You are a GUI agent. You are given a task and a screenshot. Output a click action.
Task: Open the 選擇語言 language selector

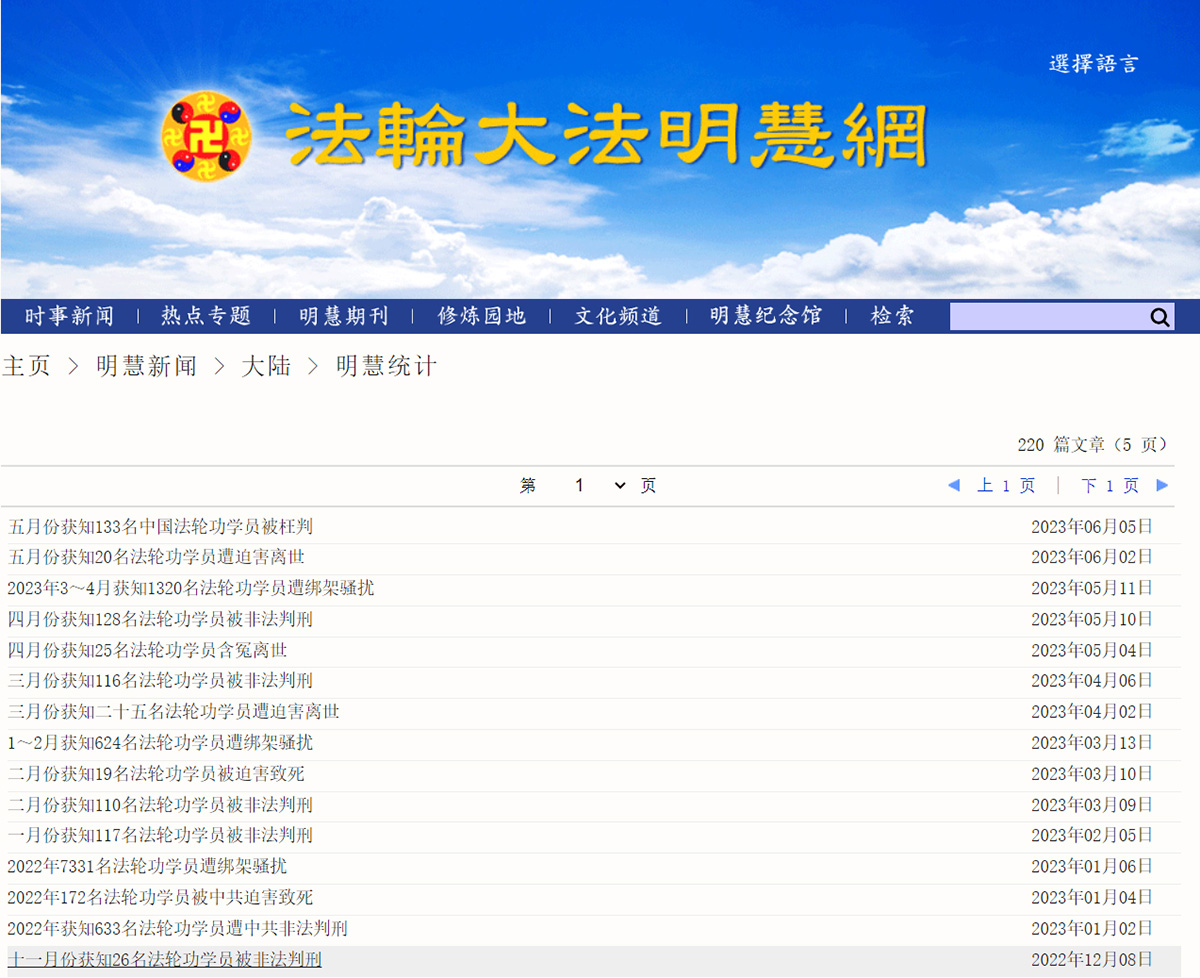[x=1093, y=64]
